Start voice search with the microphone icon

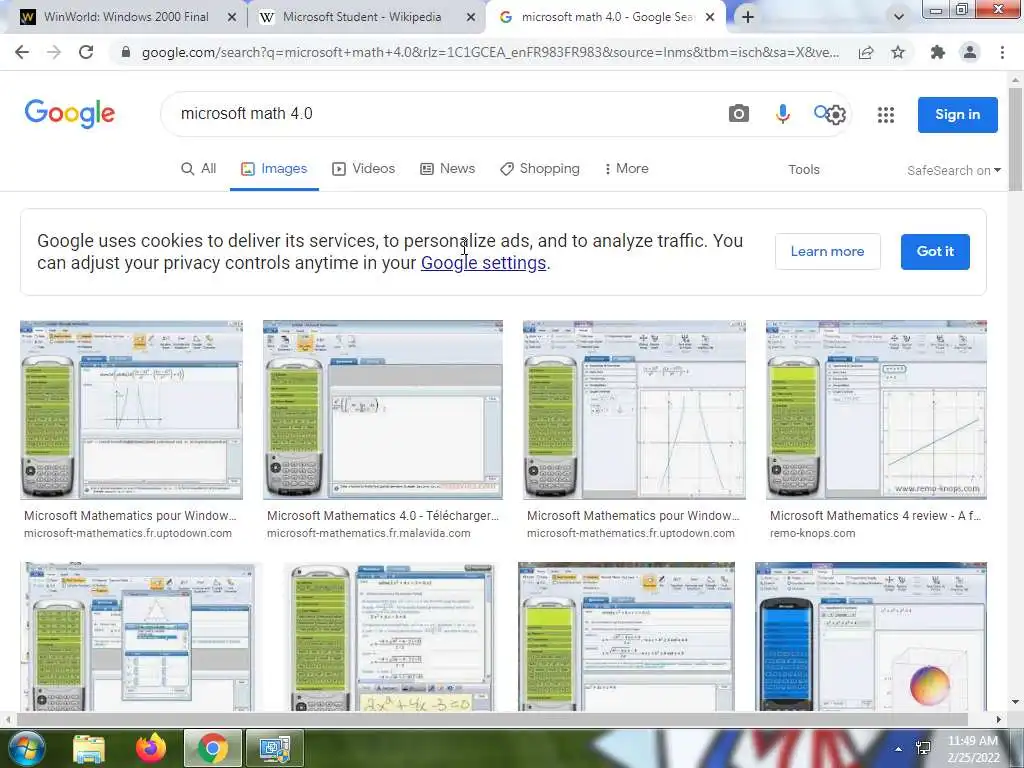[x=782, y=114]
